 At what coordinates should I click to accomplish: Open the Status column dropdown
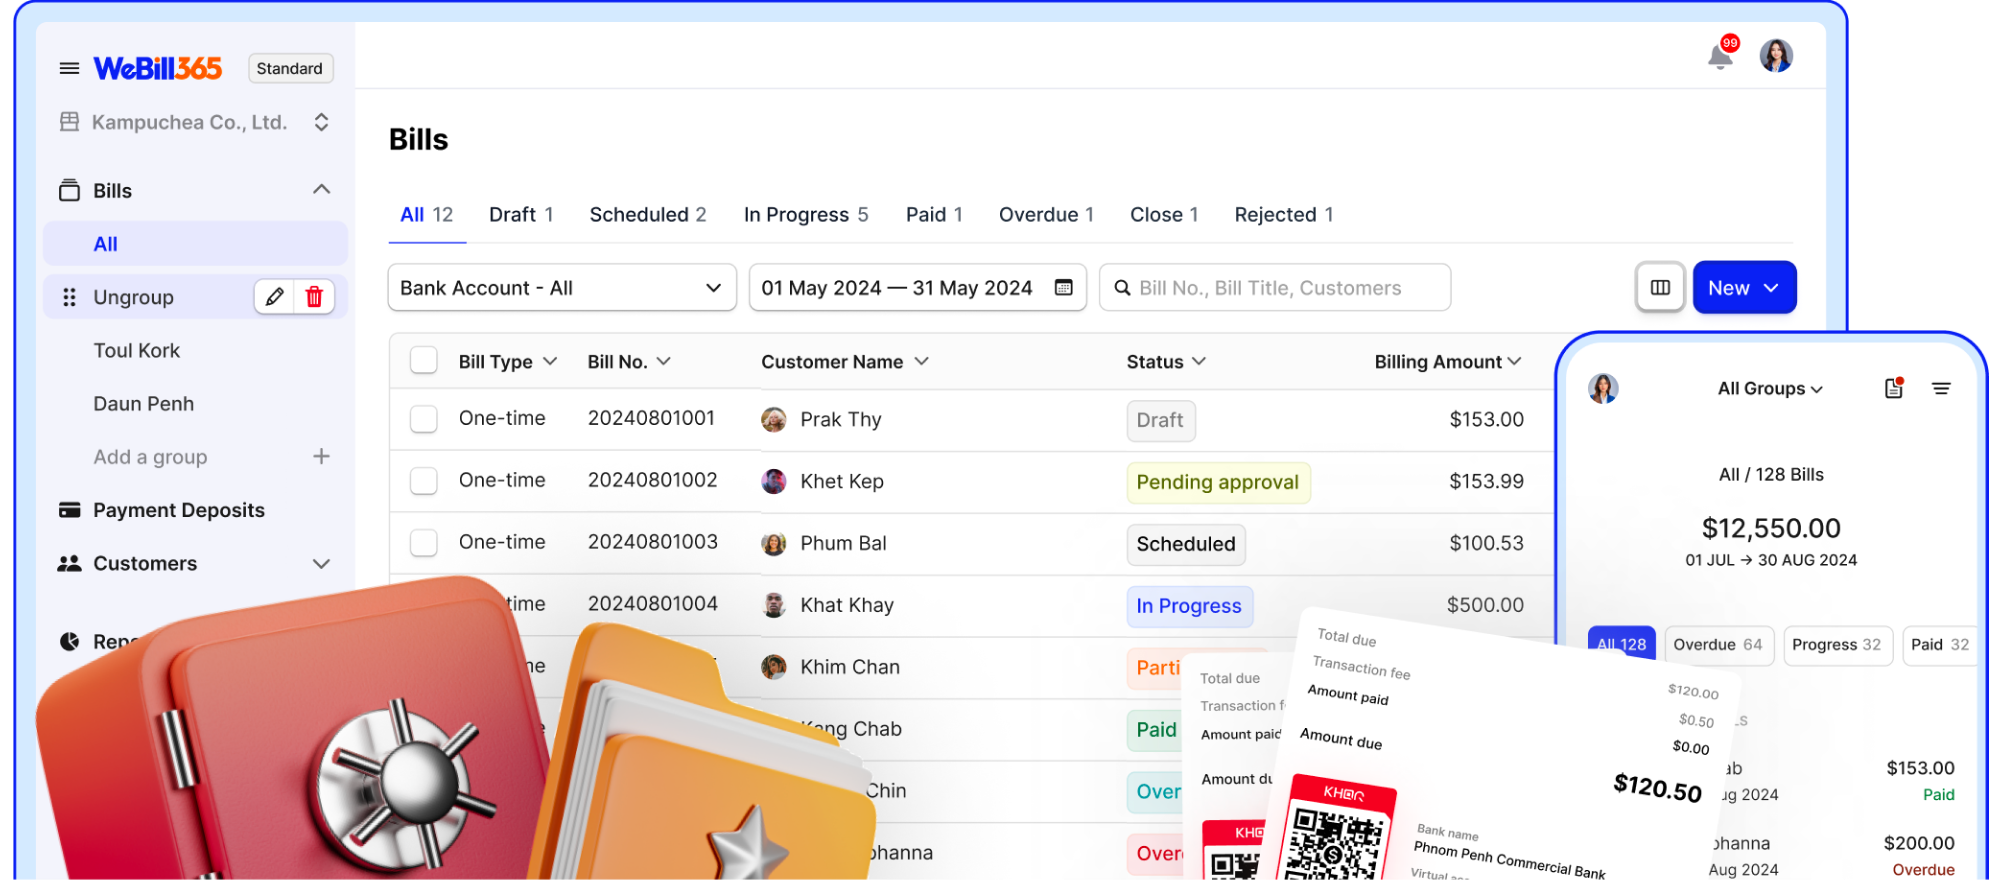pyautogui.click(x=1199, y=361)
